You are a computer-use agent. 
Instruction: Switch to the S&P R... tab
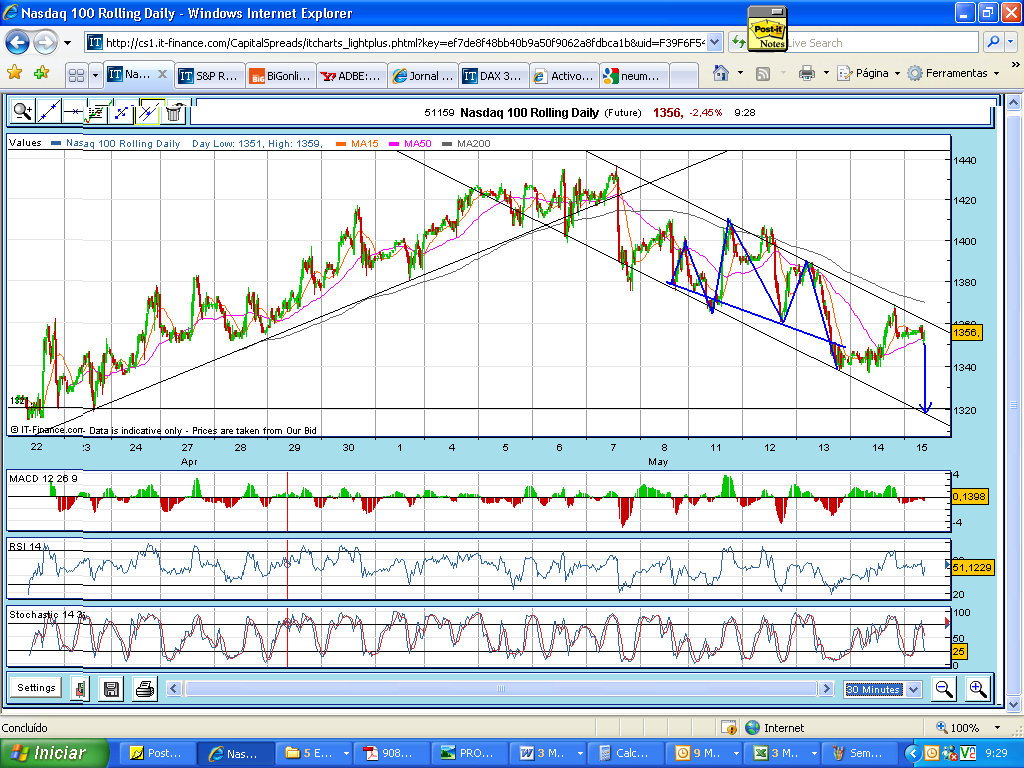(x=210, y=76)
